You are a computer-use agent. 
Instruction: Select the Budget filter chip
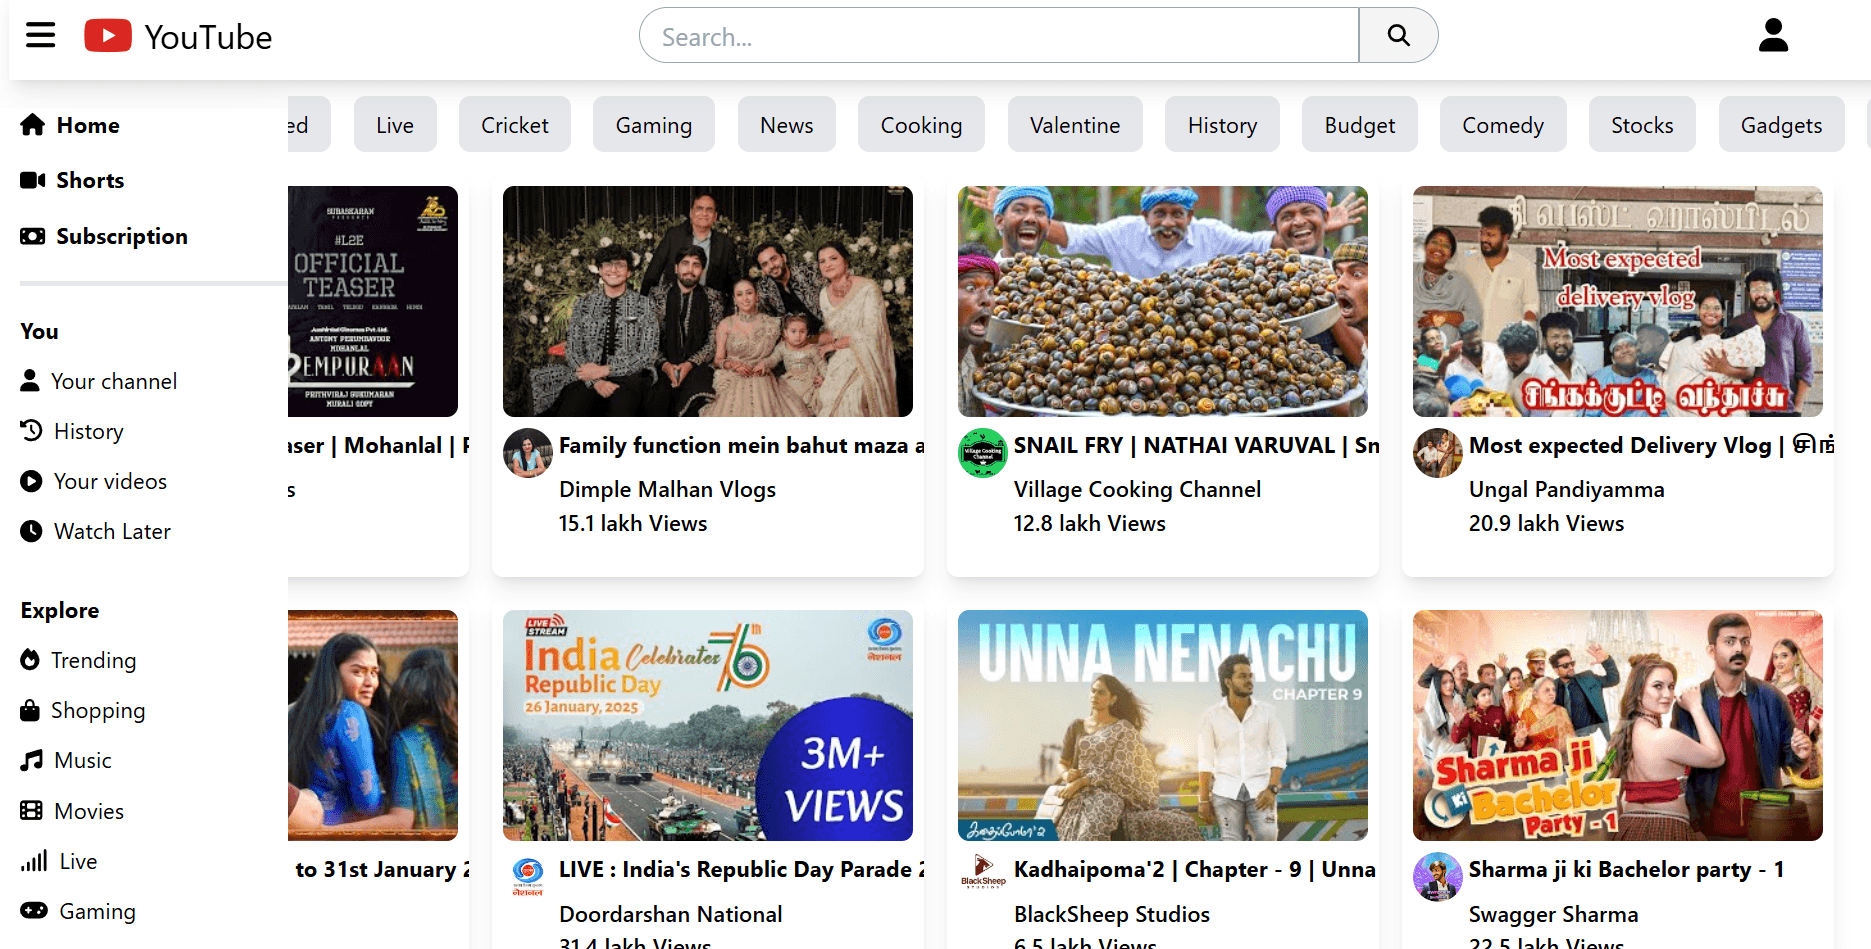pos(1360,125)
